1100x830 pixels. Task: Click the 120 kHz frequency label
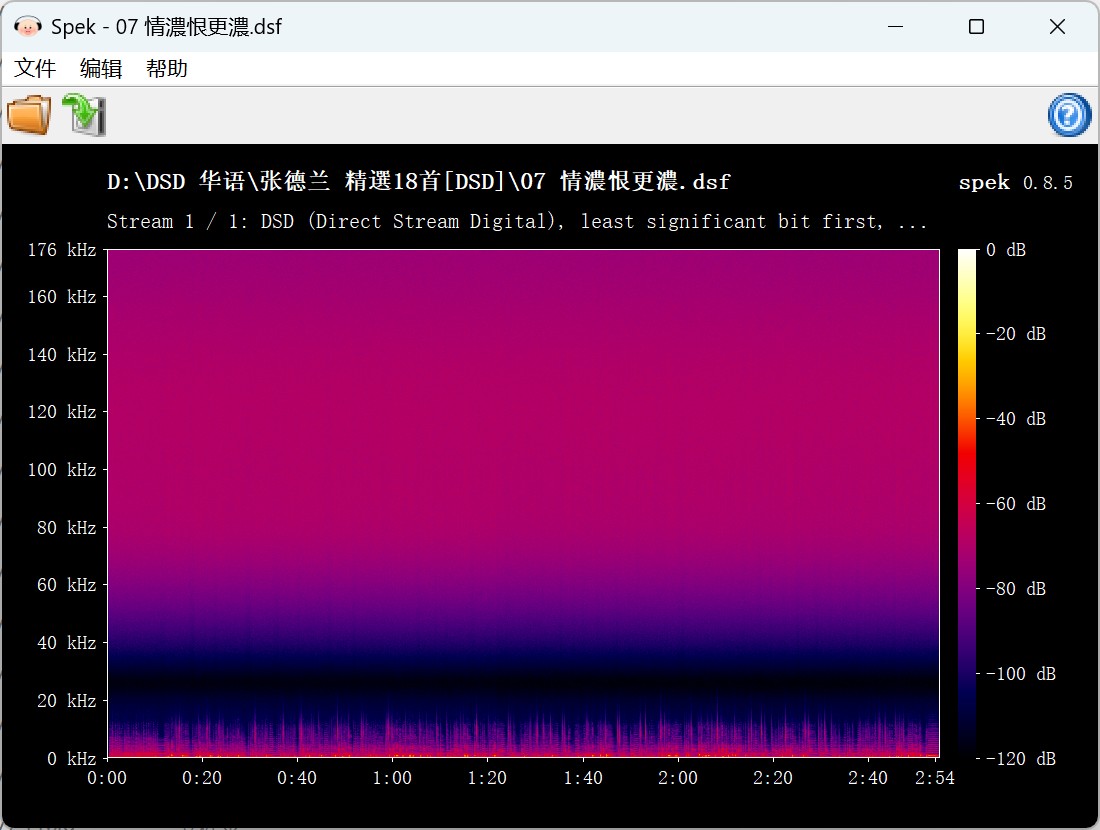[x=62, y=412]
